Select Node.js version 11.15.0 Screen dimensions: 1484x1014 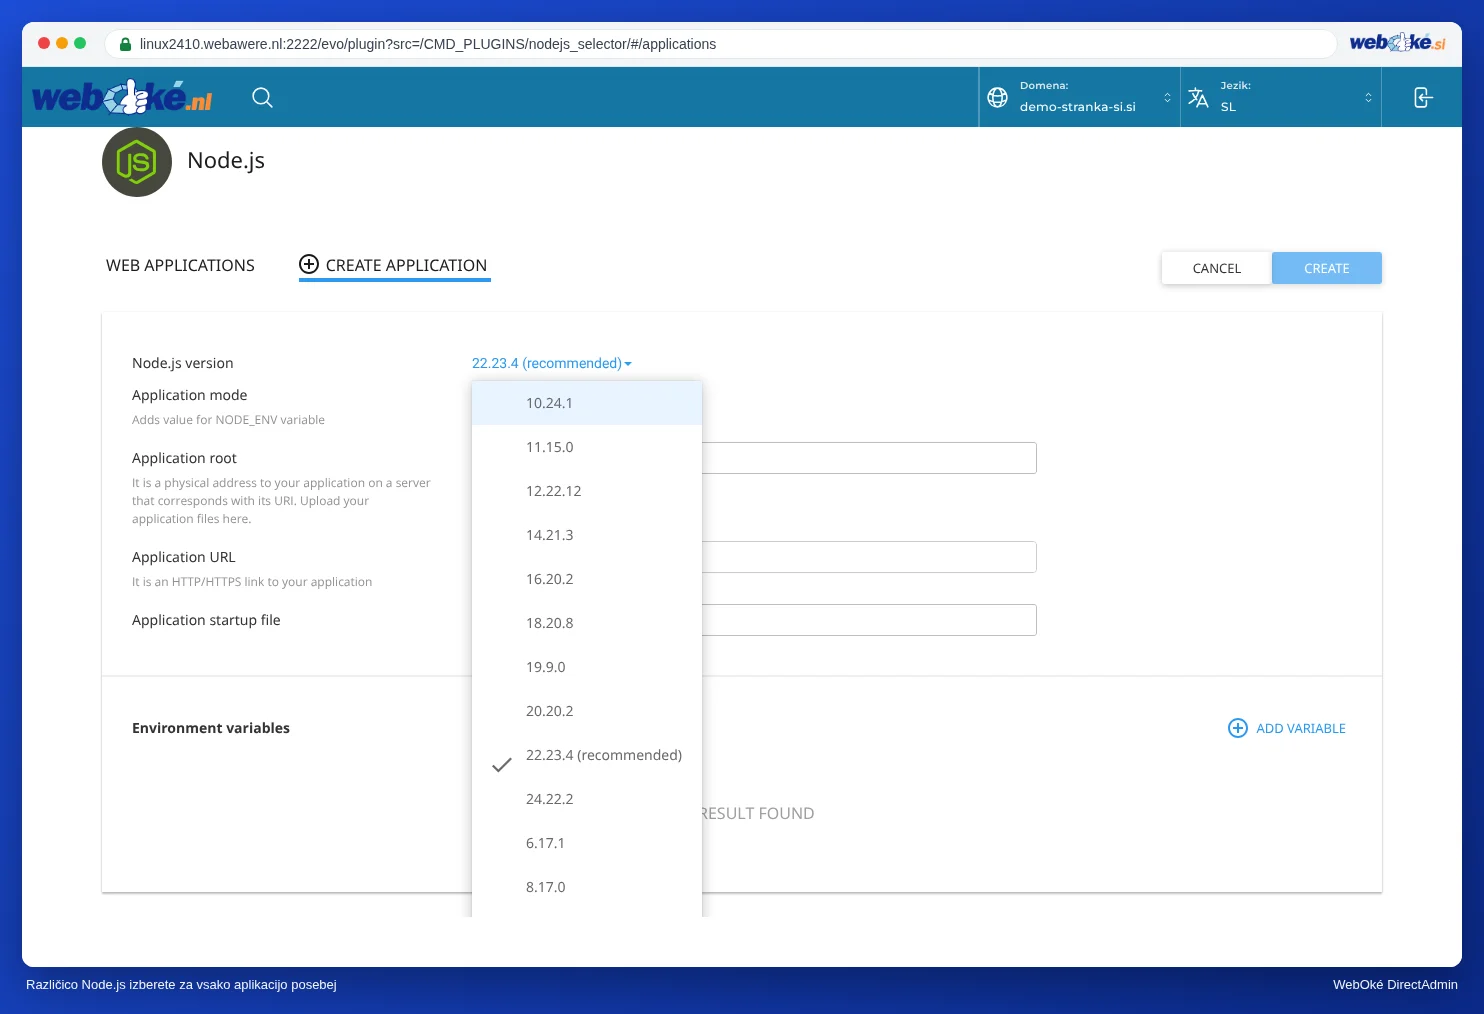(x=587, y=447)
